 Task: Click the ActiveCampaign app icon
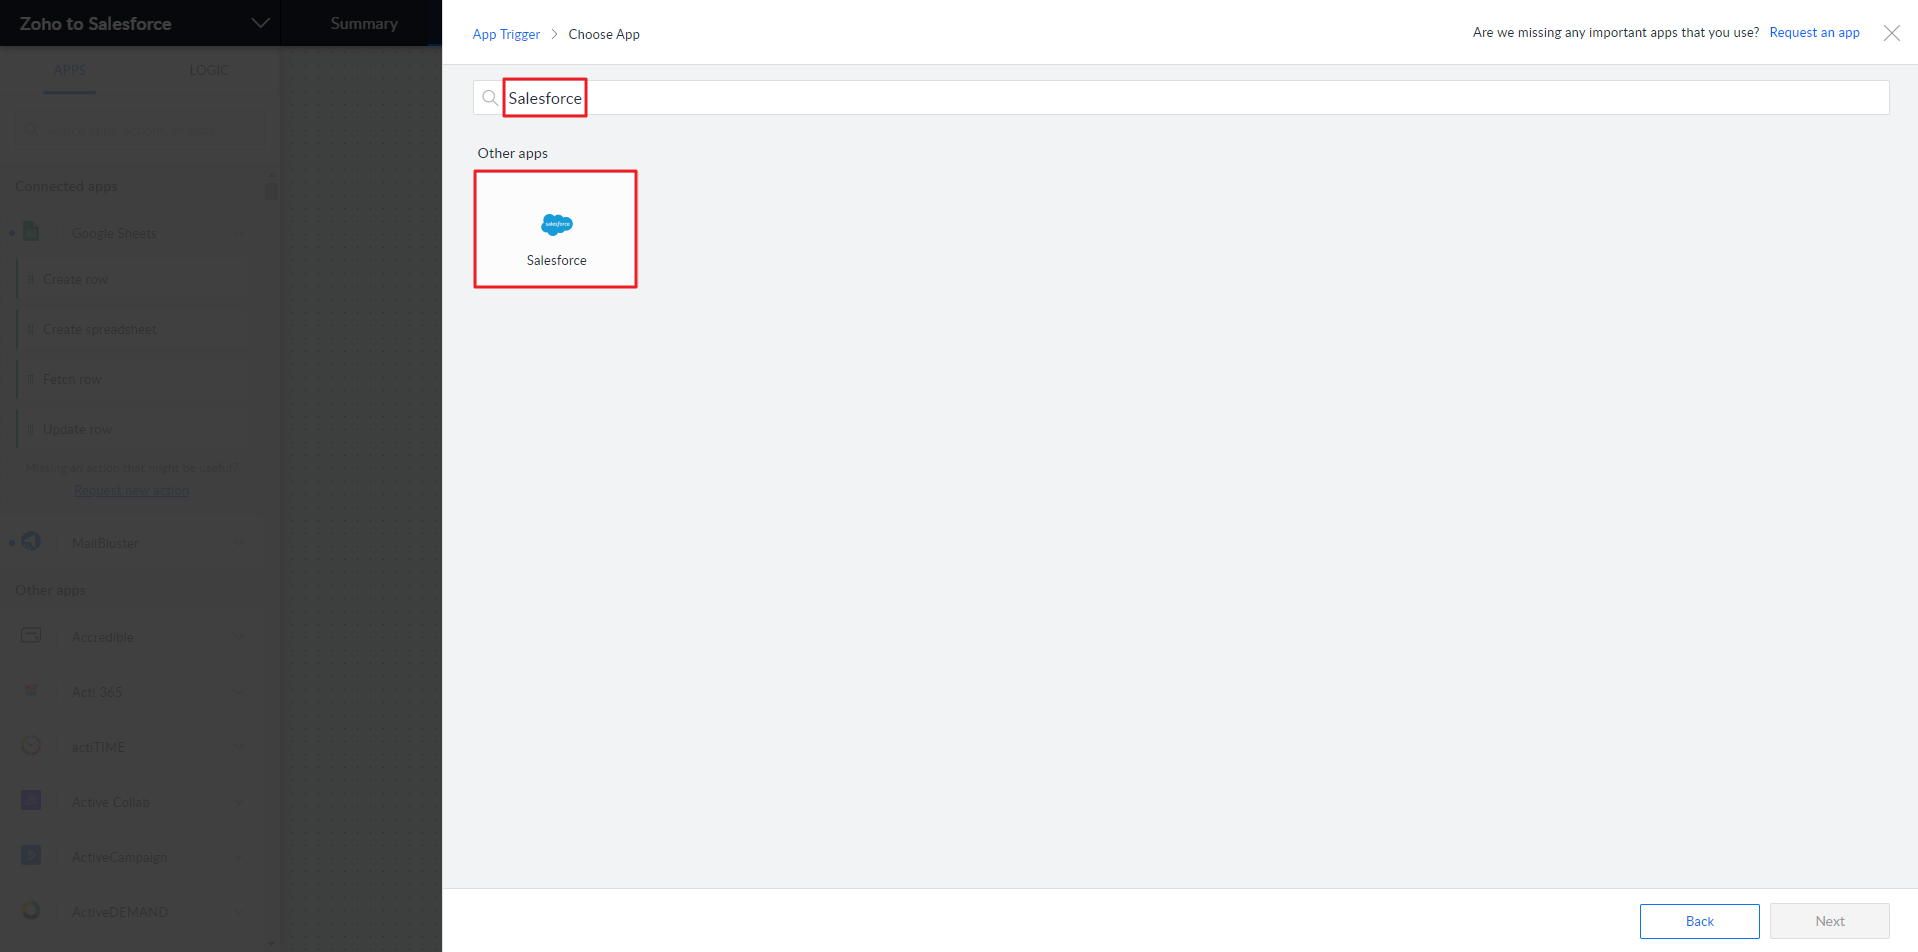click(31, 856)
